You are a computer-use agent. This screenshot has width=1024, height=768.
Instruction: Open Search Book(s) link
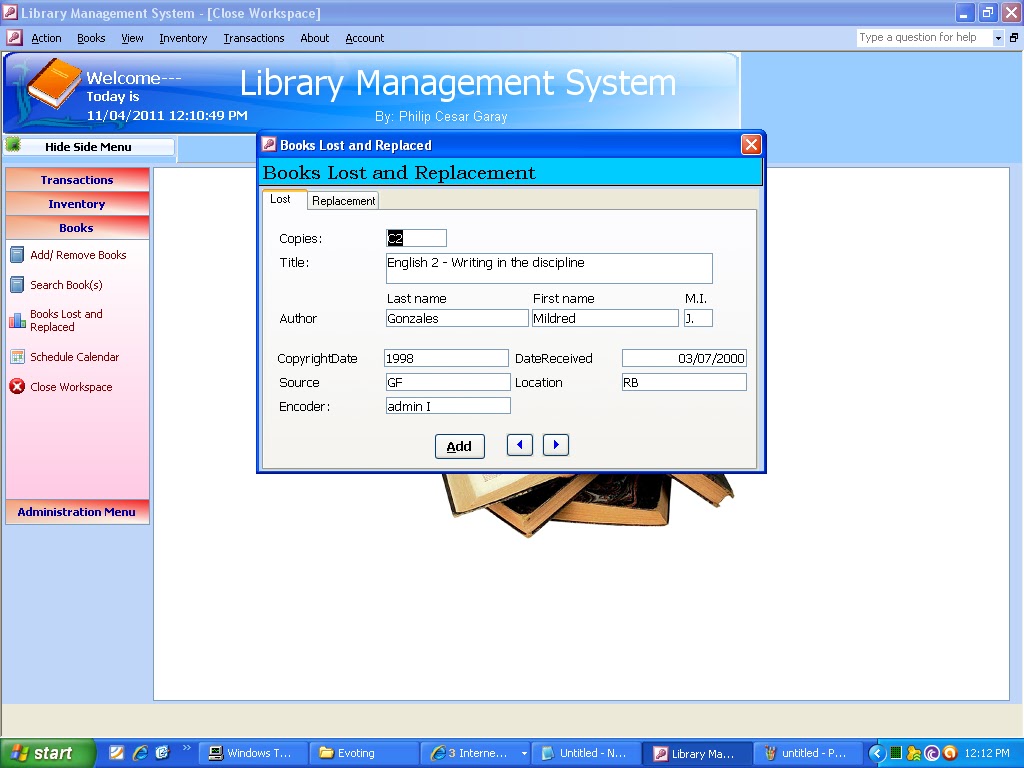pos(66,285)
